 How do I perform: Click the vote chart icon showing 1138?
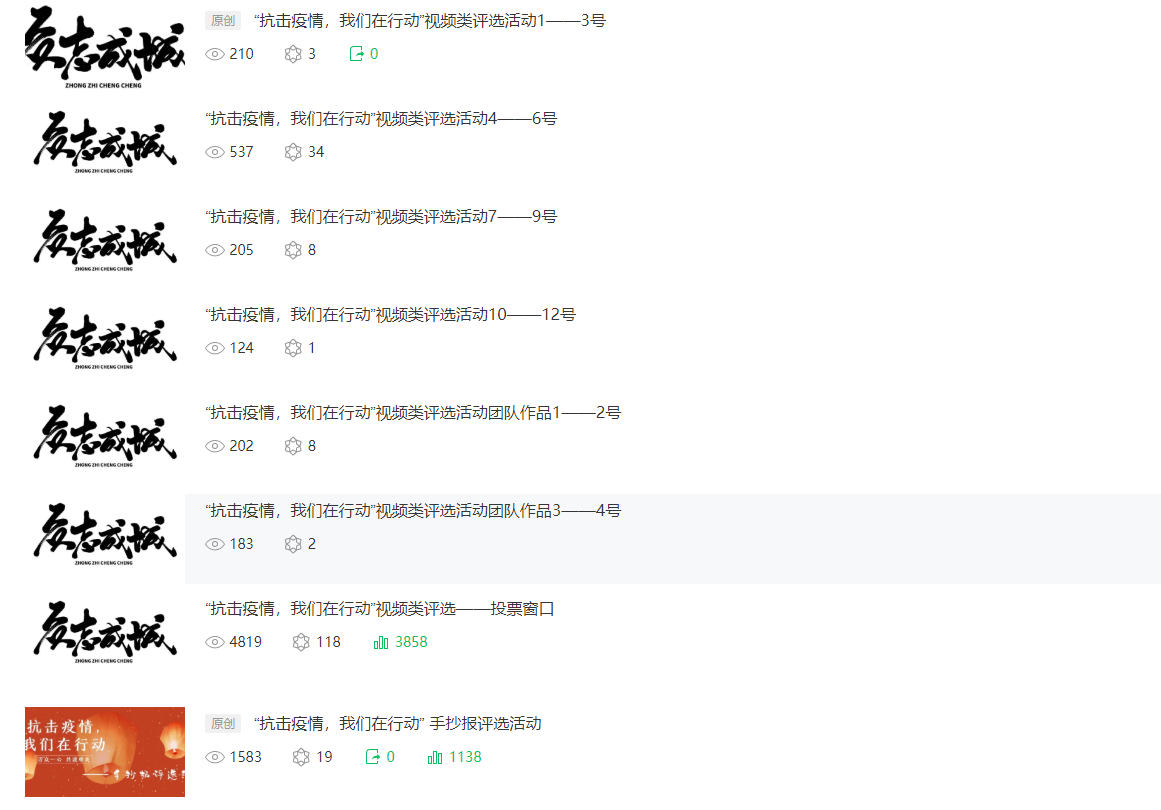pos(435,757)
